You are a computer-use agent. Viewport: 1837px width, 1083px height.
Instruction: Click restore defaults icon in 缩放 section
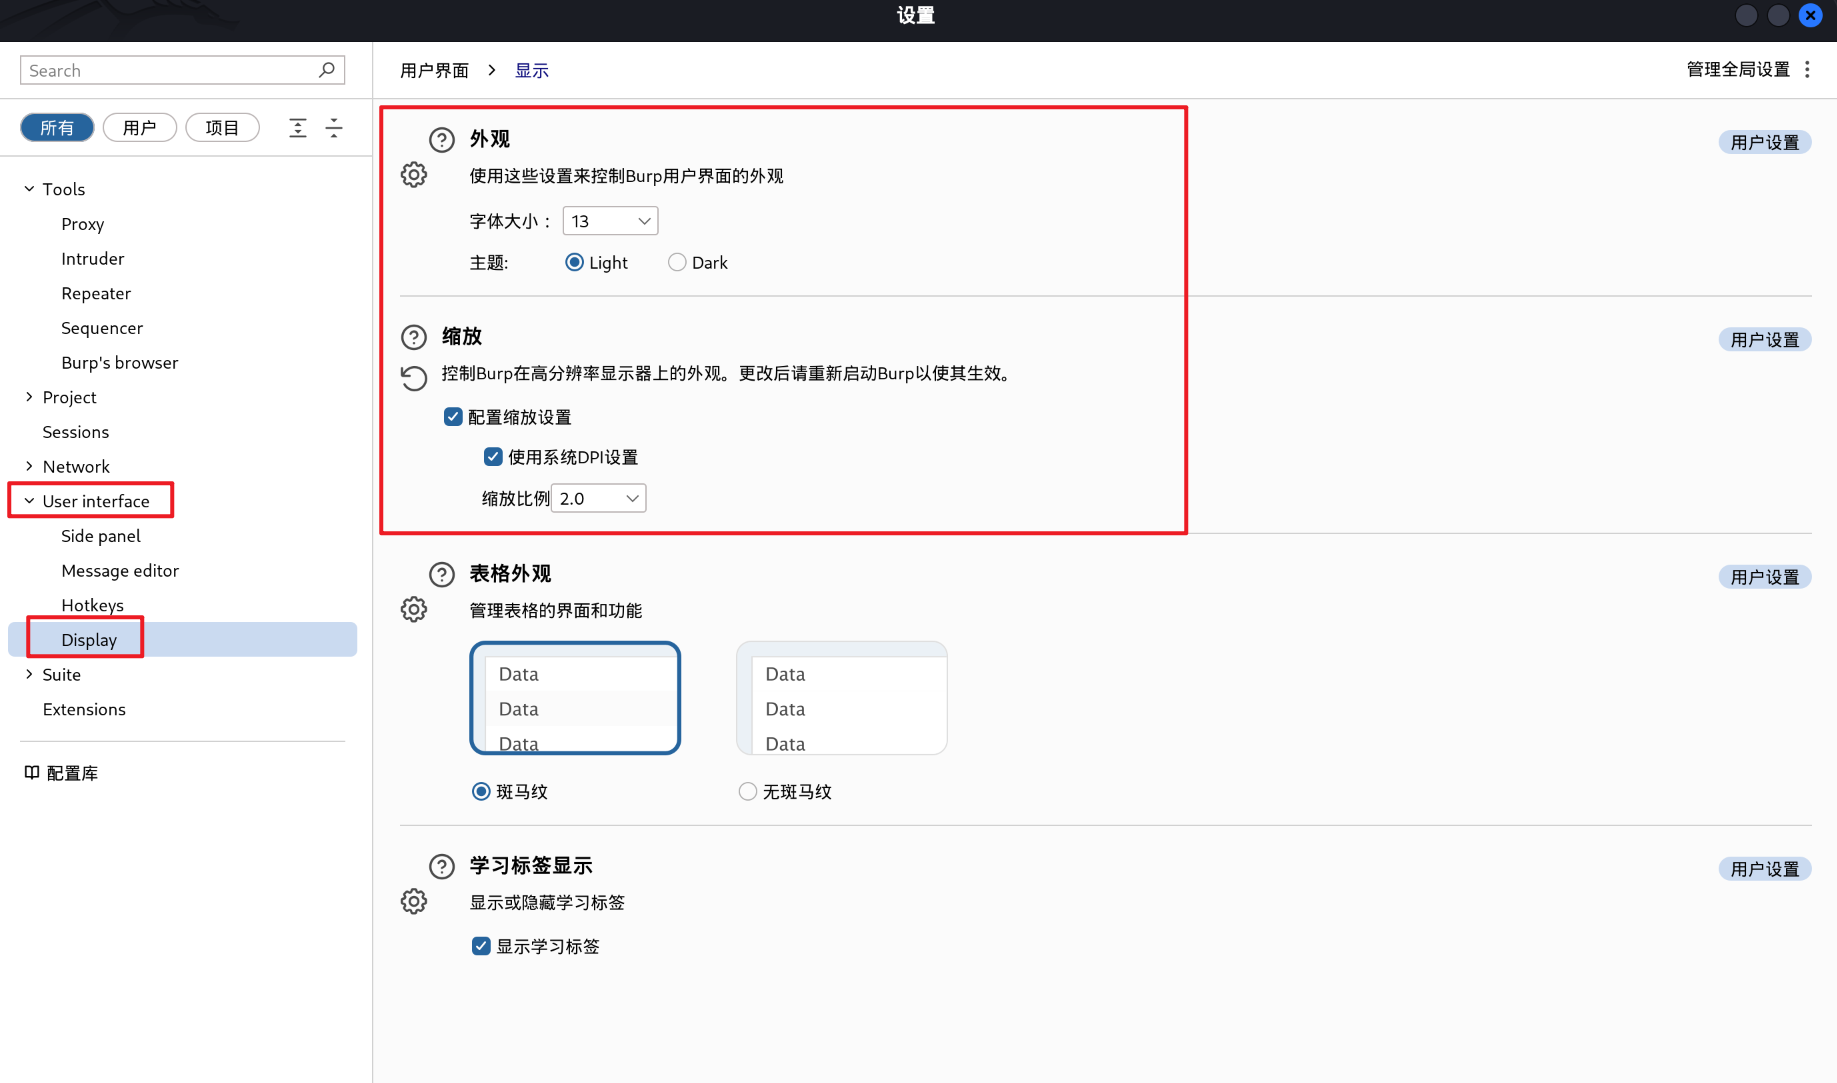pyautogui.click(x=414, y=377)
